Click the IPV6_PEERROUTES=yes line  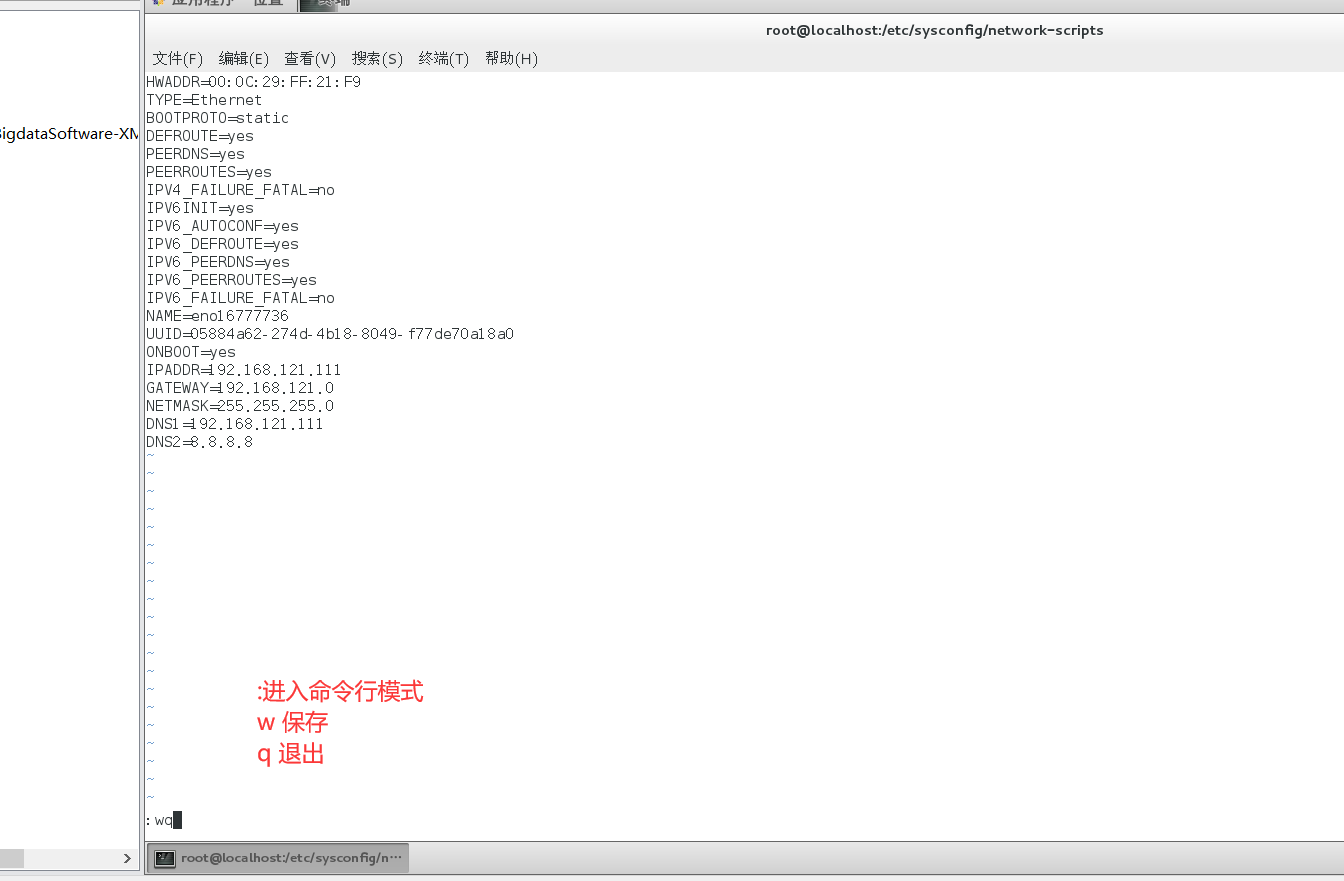coord(231,280)
